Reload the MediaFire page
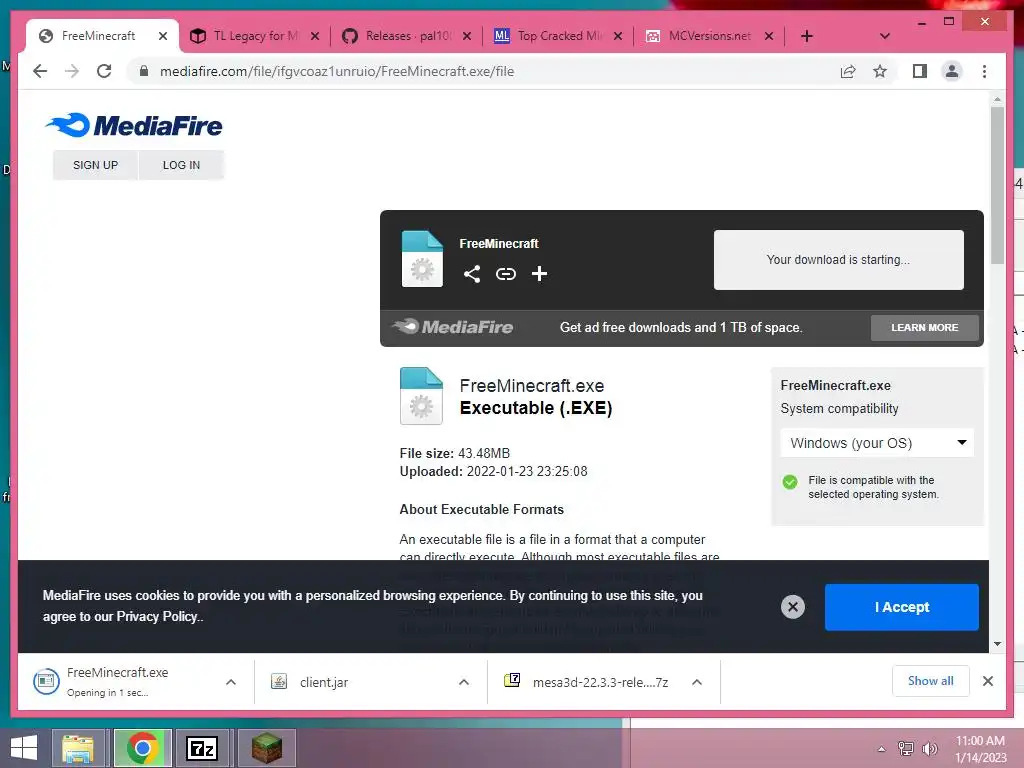This screenshot has width=1024, height=768. [x=104, y=71]
